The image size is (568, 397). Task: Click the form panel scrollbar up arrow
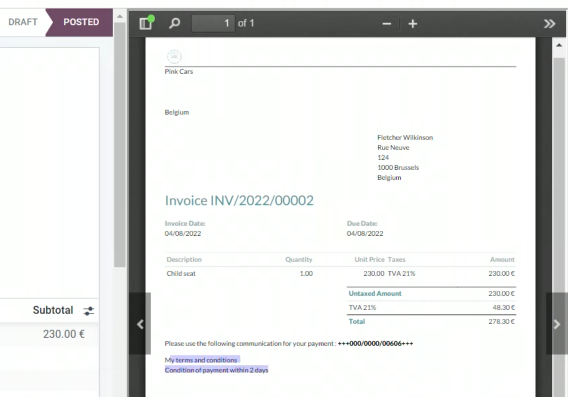[x=120, y=16]
